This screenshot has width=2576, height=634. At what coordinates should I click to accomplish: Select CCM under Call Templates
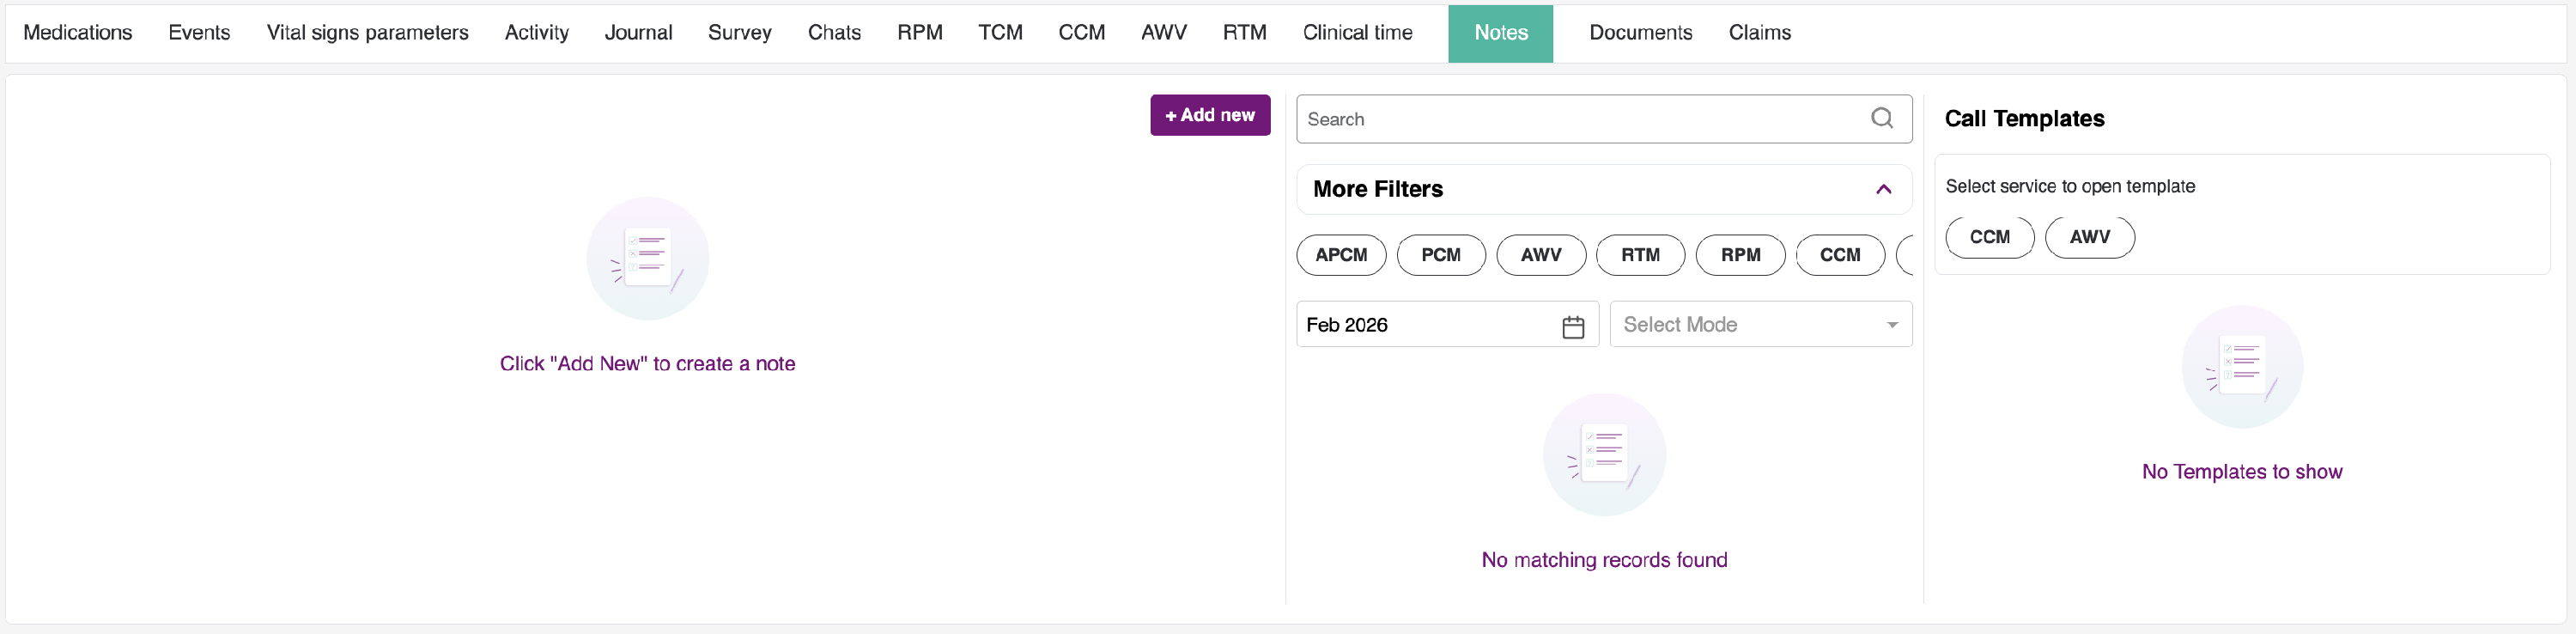pyautogui.click(x=1989, y=237)
